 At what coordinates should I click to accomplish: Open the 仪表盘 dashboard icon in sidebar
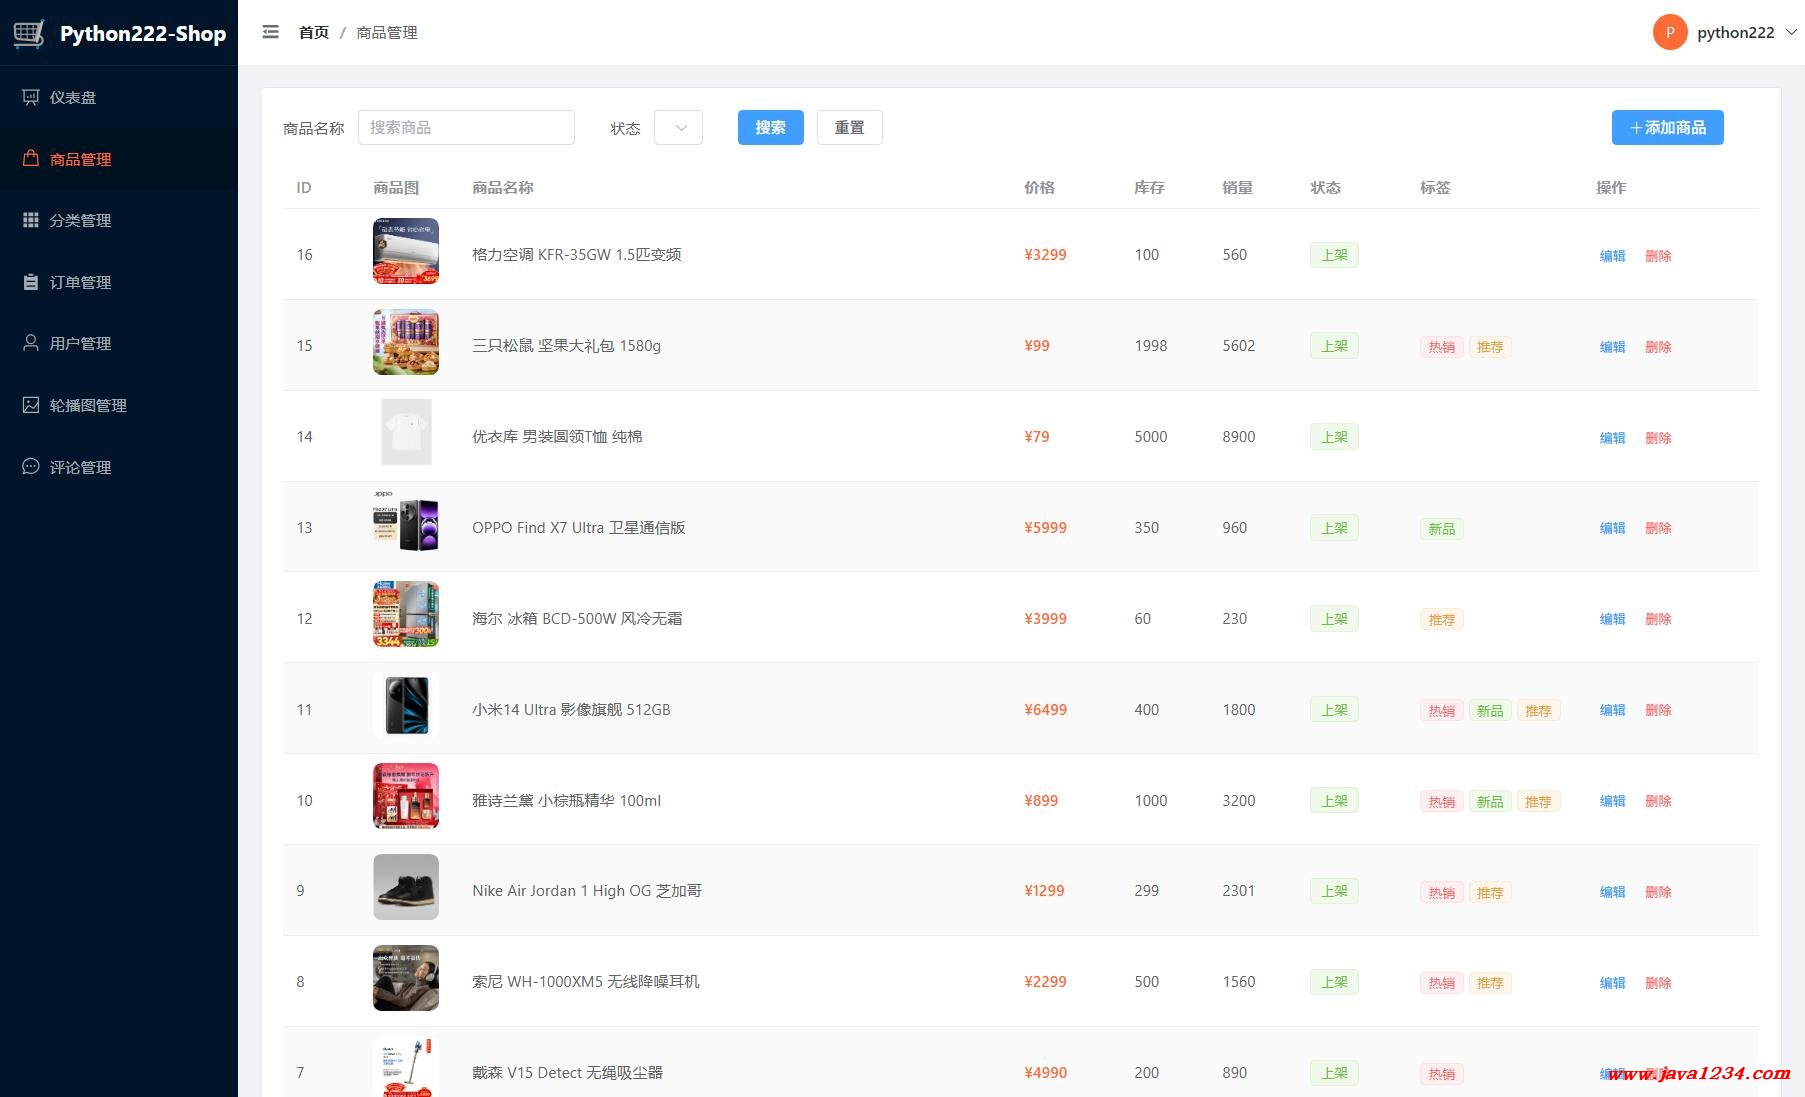point(31,97)
